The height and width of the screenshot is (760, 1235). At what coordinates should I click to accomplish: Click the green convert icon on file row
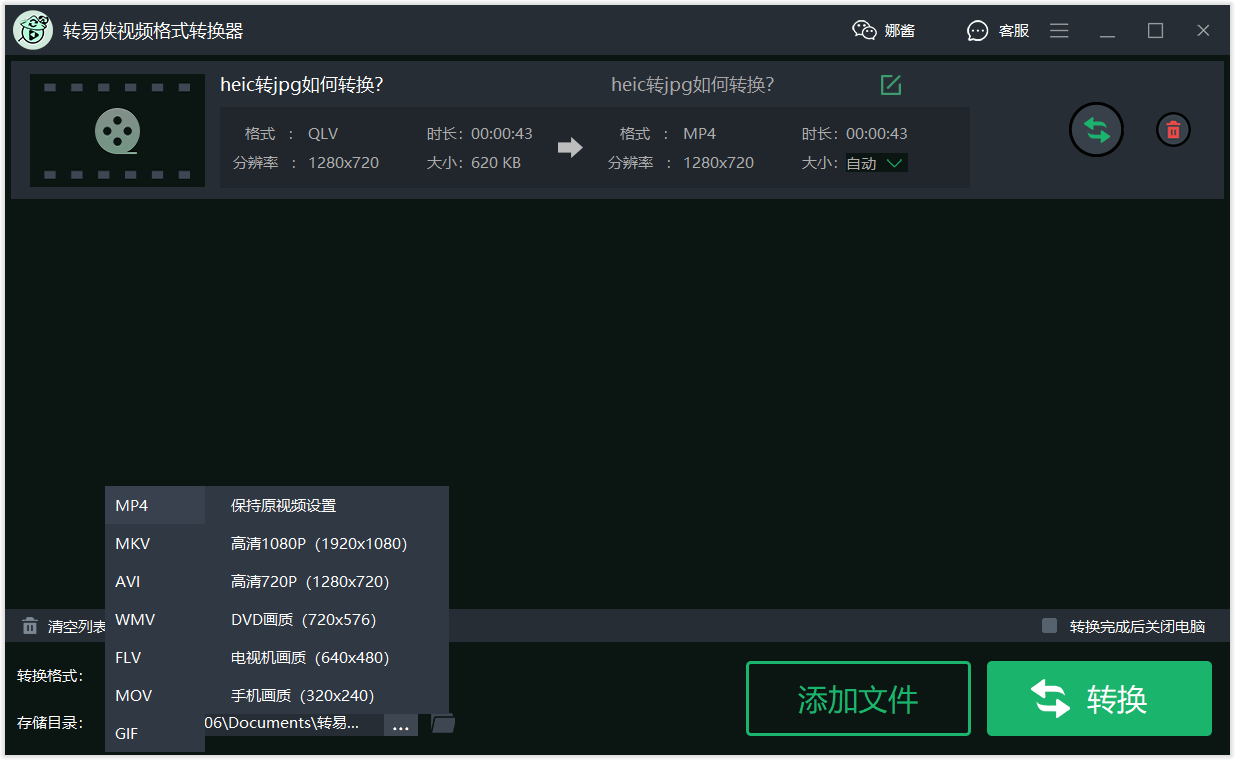tap(1096, 130)
